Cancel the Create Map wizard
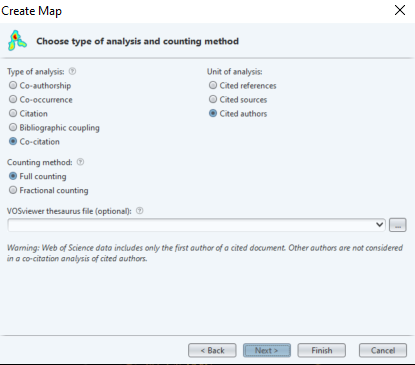 [x=383, y=350]
